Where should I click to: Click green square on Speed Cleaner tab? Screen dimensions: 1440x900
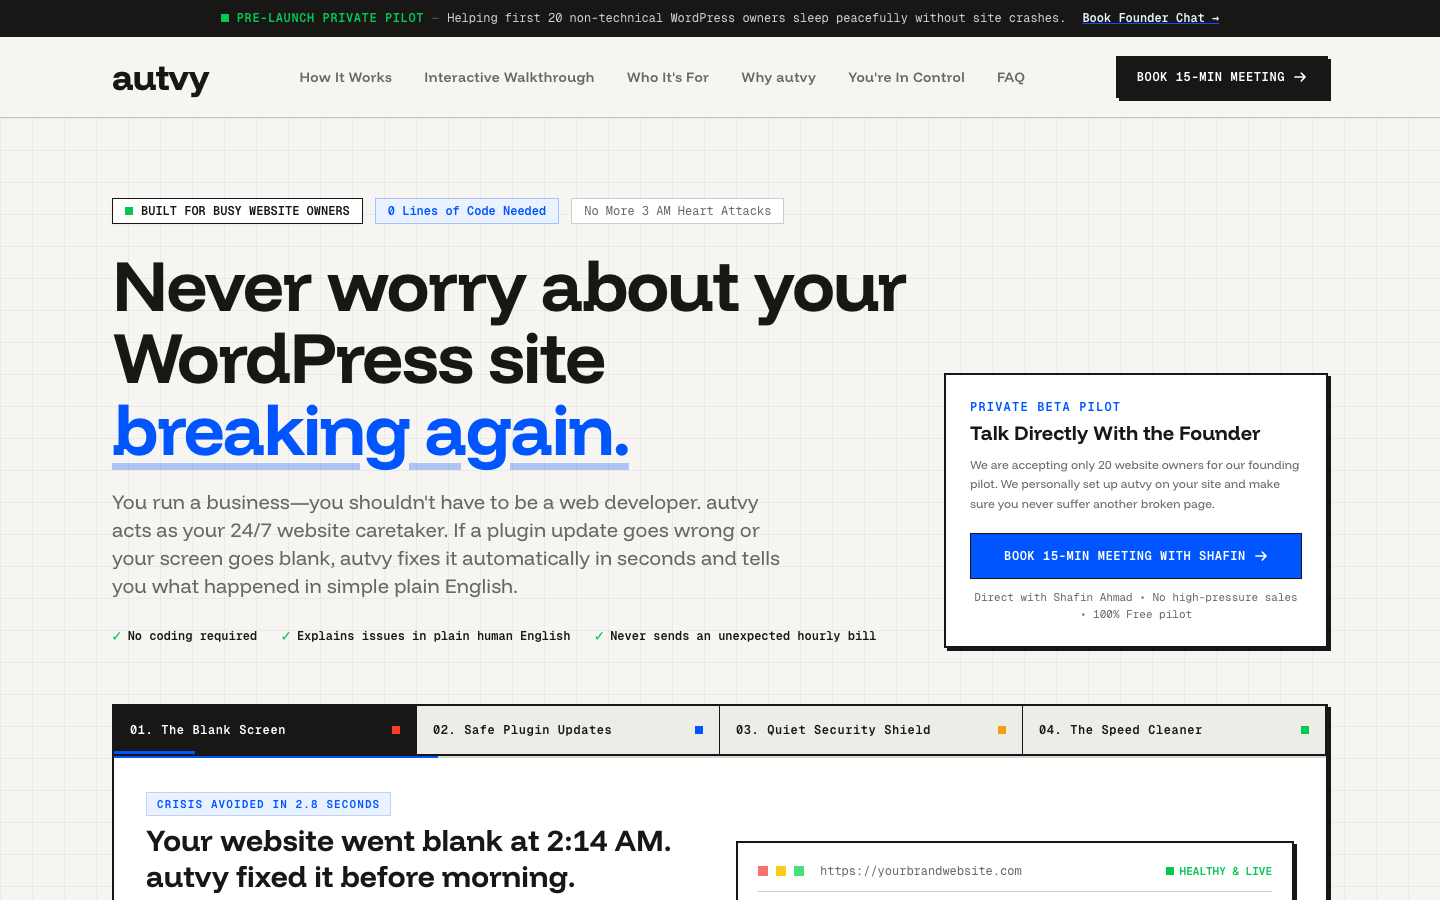(1305, 730)
